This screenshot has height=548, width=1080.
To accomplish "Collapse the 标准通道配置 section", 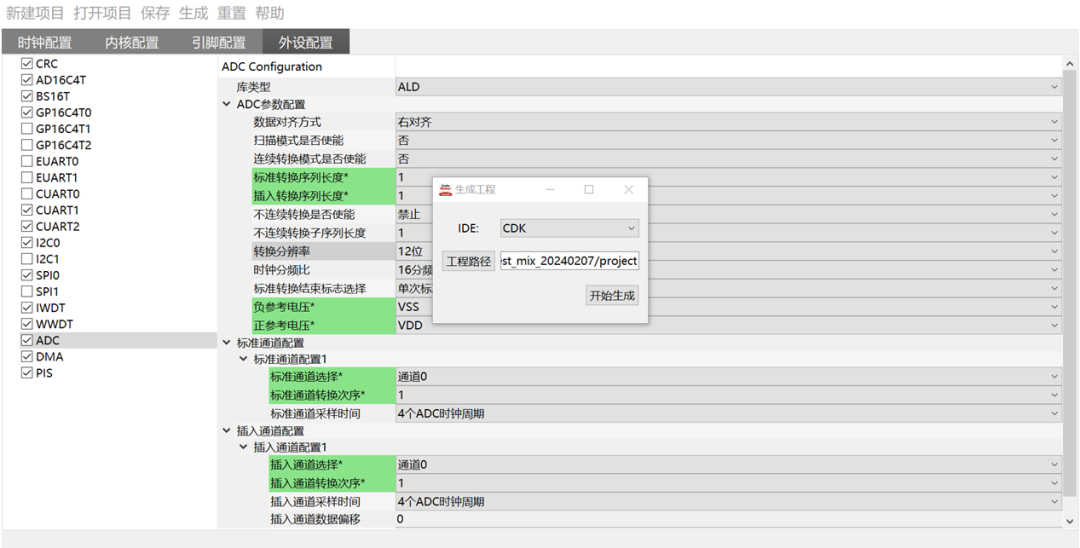I will (x=227, y=342).
